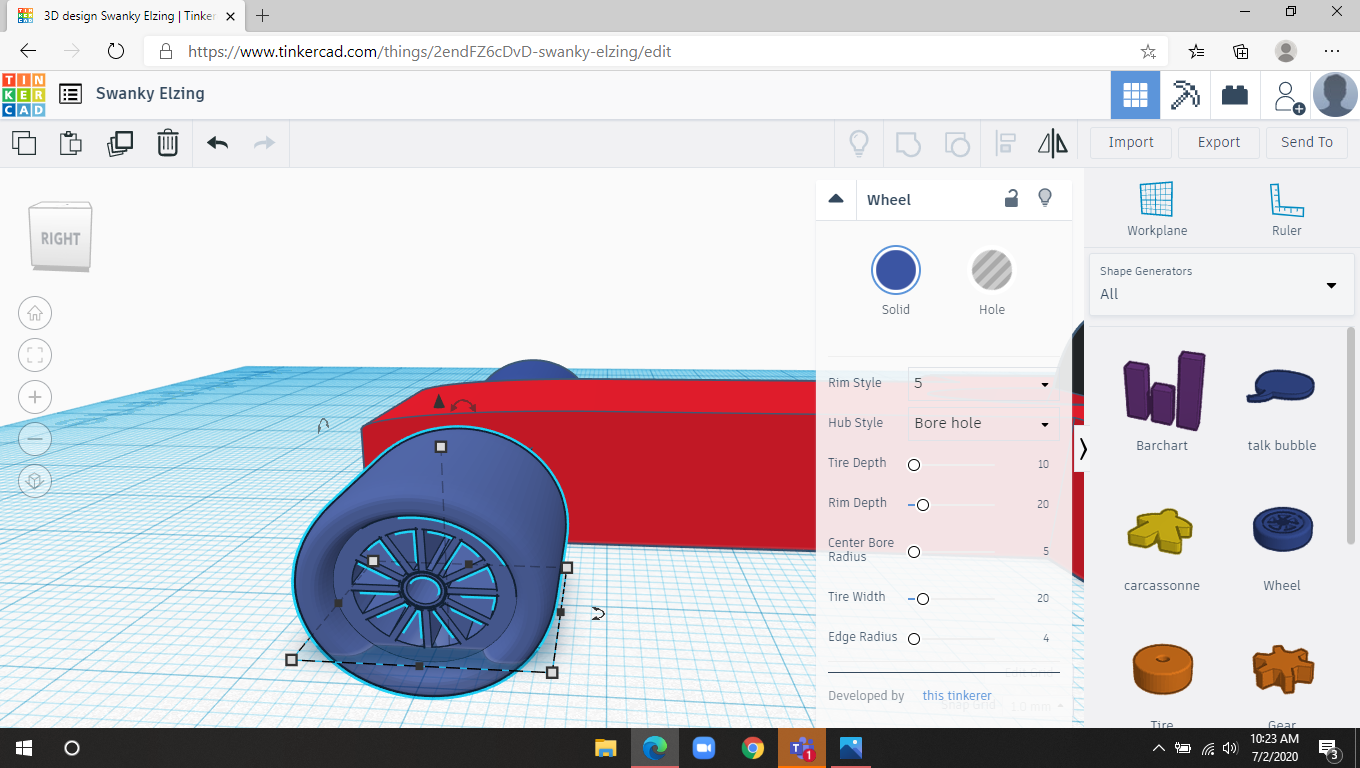This screenshot has height=768, width=1360.
Task: Select the Barchart shape generator
Action: click(x=1162, y=402)
